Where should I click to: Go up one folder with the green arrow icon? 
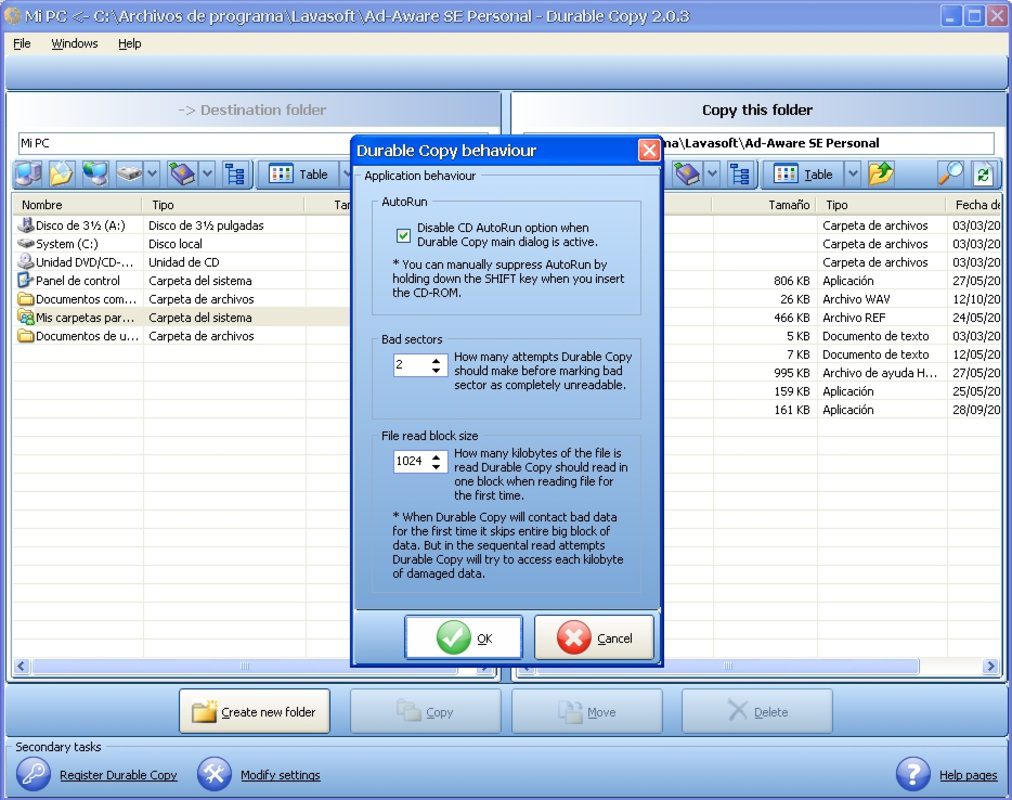coord(880,174)
